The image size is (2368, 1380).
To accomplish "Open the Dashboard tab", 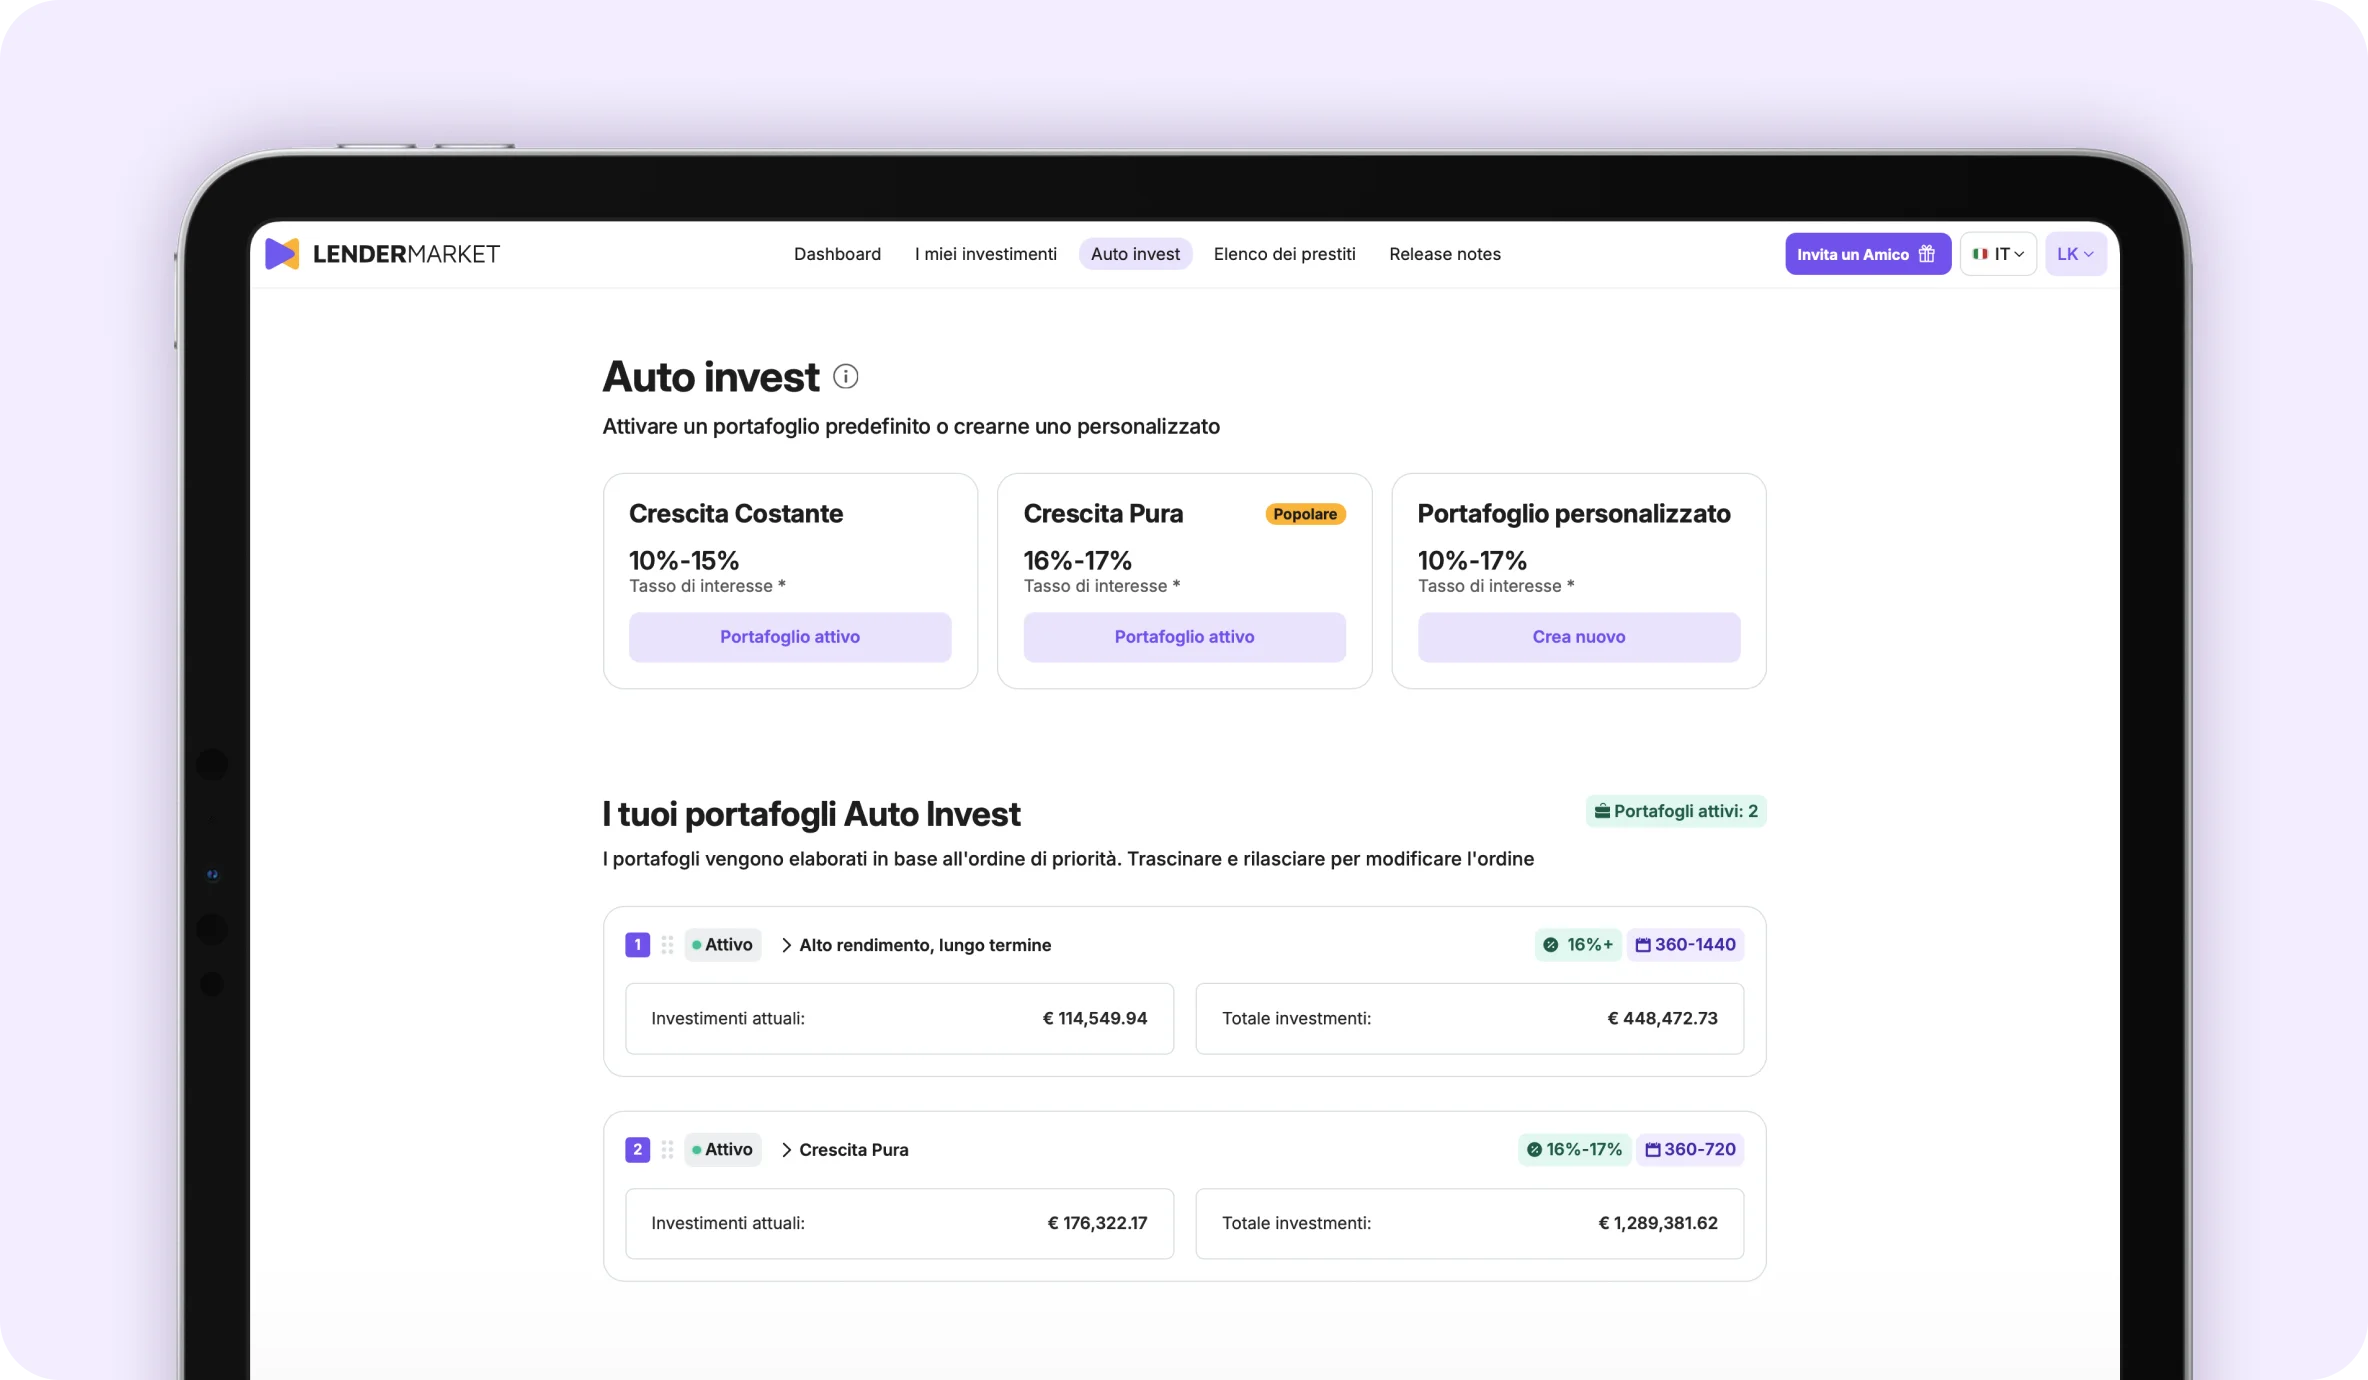I will tap(837, 254).
